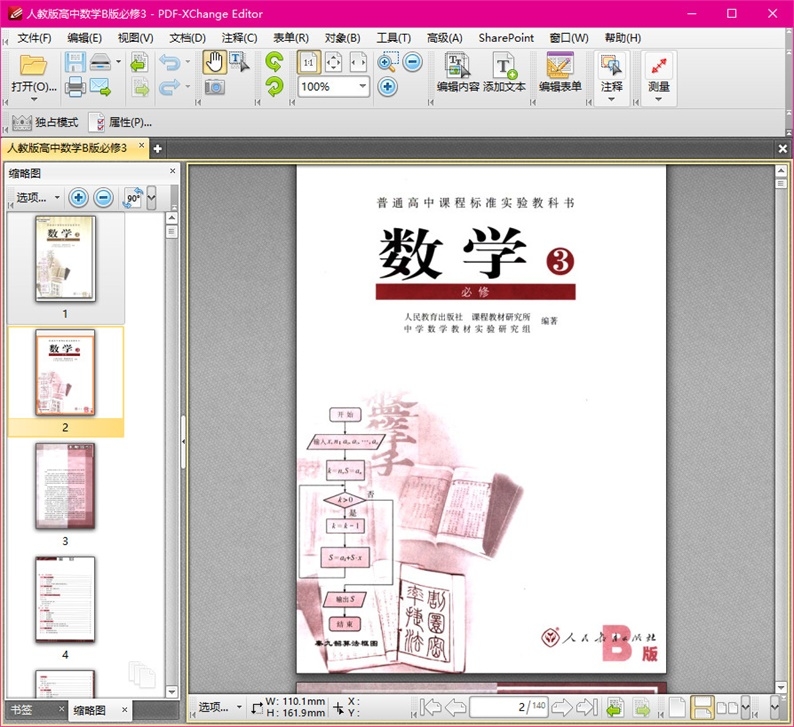Go to the last page
This screenshot has width=794, height=727.
pyautogui.click(x=587, y=707)
